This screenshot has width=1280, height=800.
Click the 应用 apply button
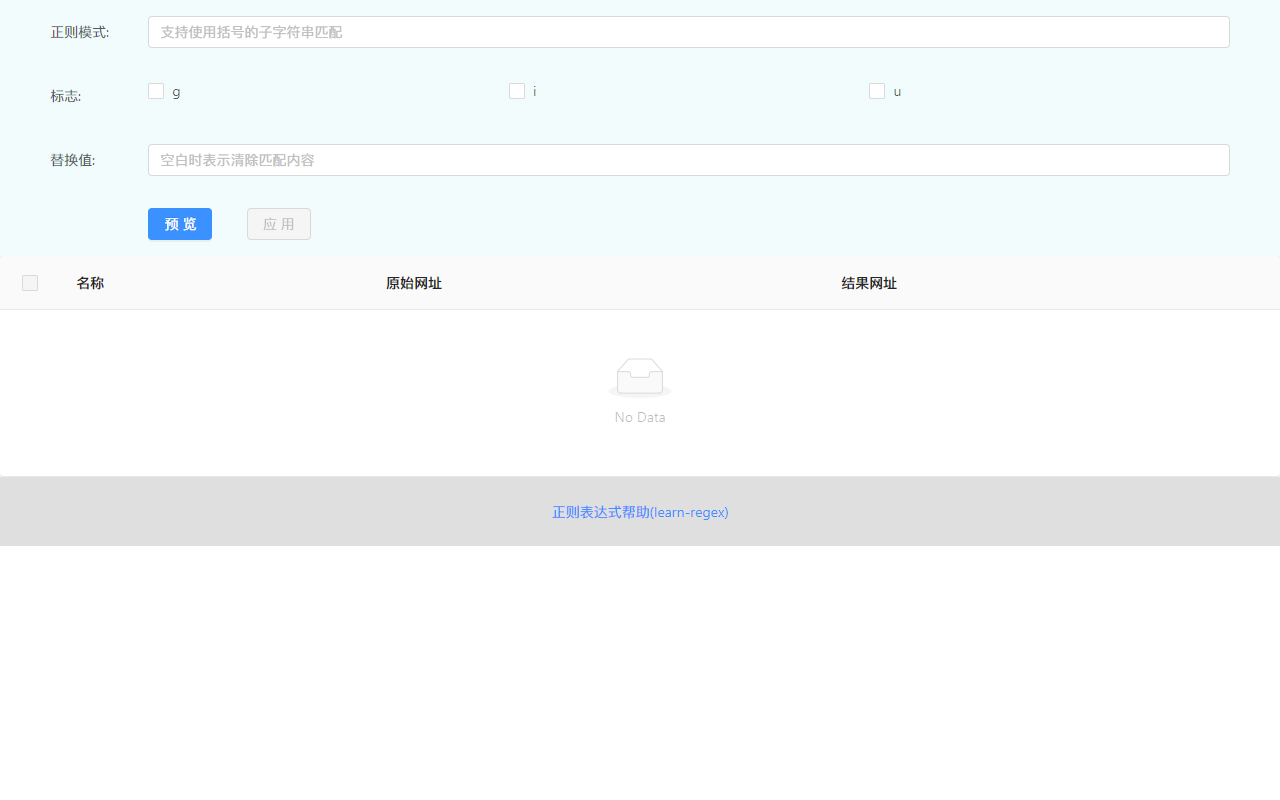point(278,224)
